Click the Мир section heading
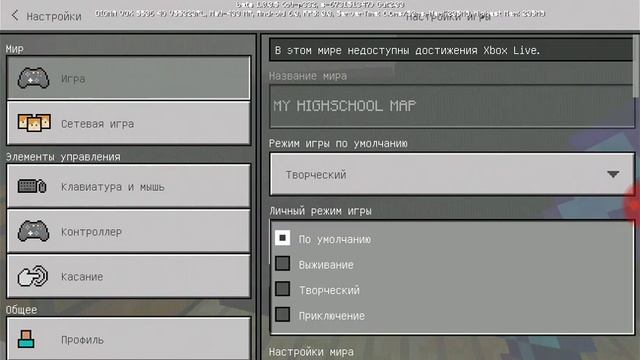Viewport: 640px width, 360px height. (15, 49)
